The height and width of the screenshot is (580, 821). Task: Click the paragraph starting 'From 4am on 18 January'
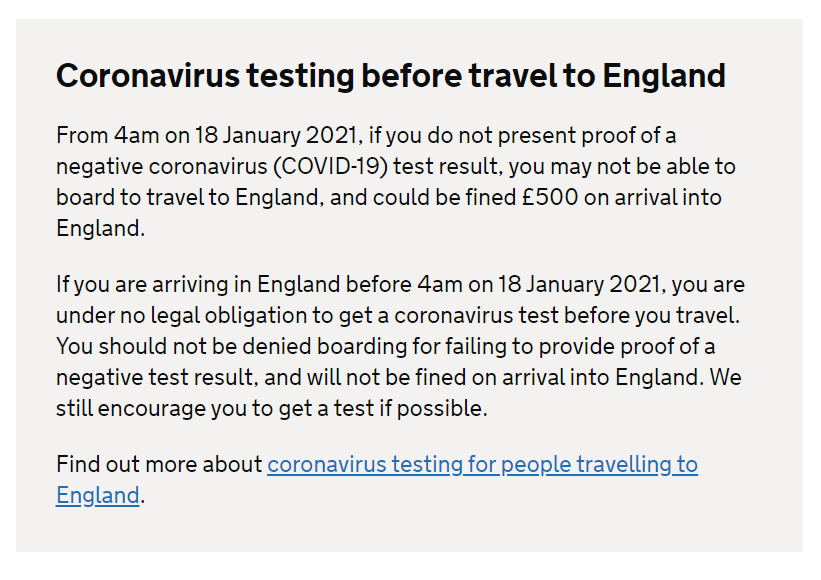396,182
